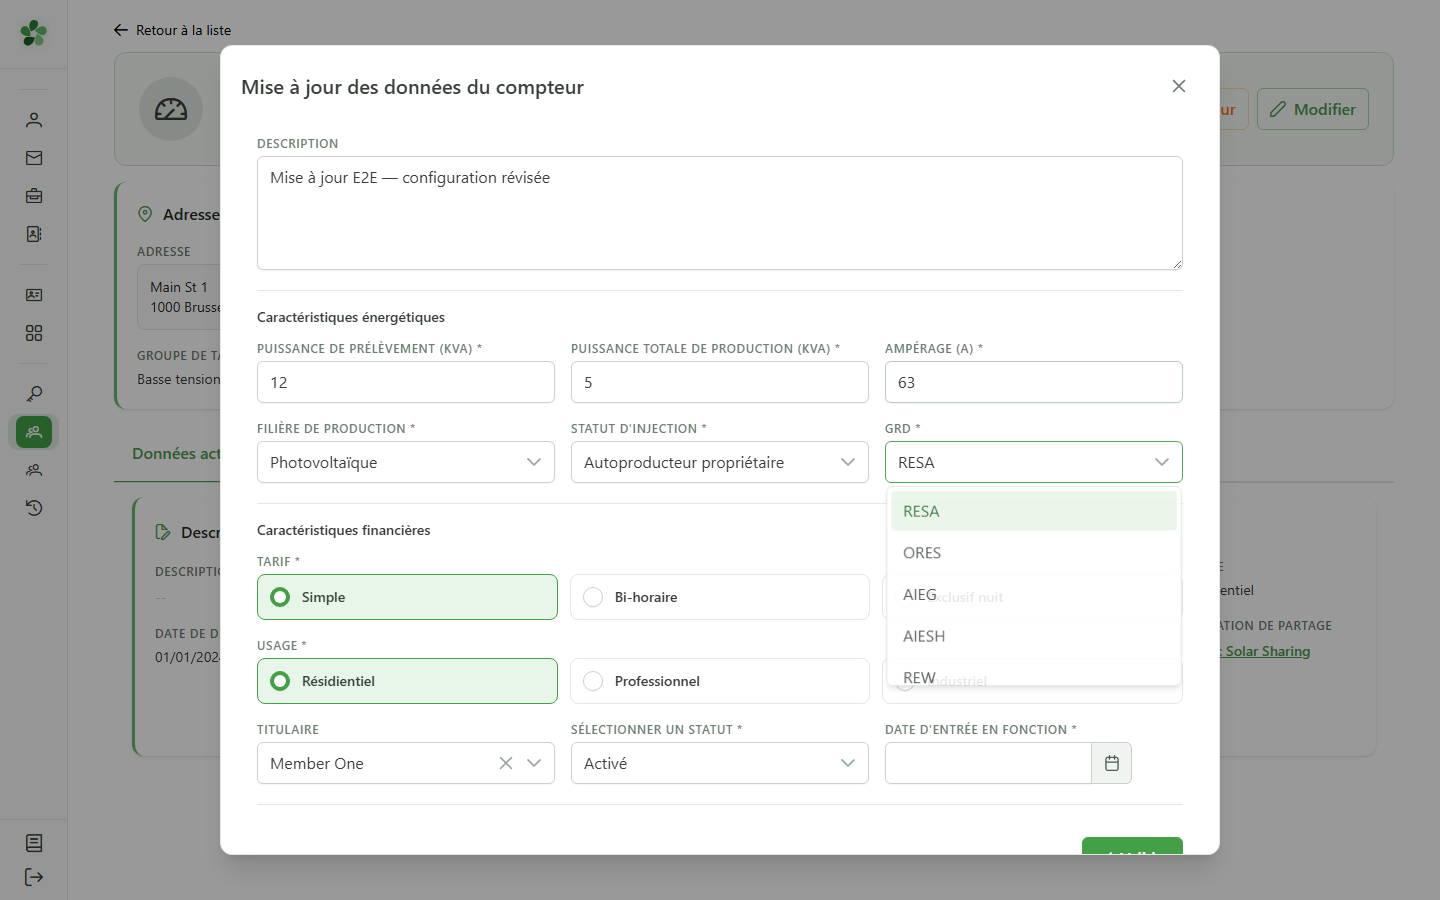Click the Ampérage field showing 63
The width and height of the screenshot is (1440, 900).
click(x=1034, y=382)
